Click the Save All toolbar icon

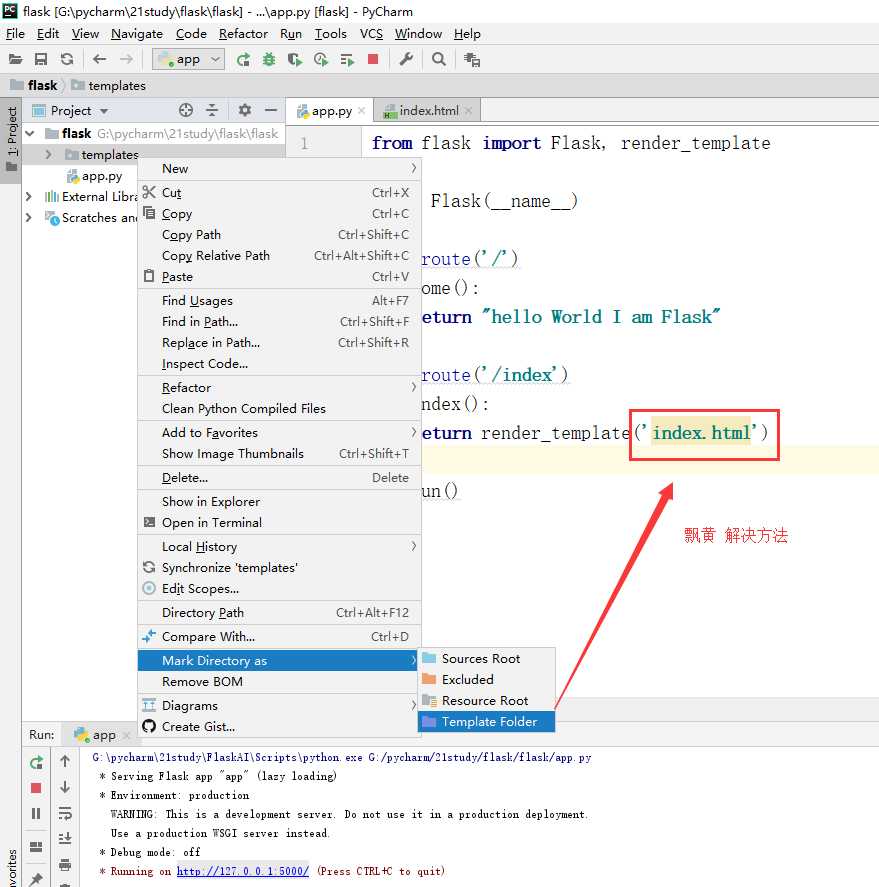click(x=41, y=59)
